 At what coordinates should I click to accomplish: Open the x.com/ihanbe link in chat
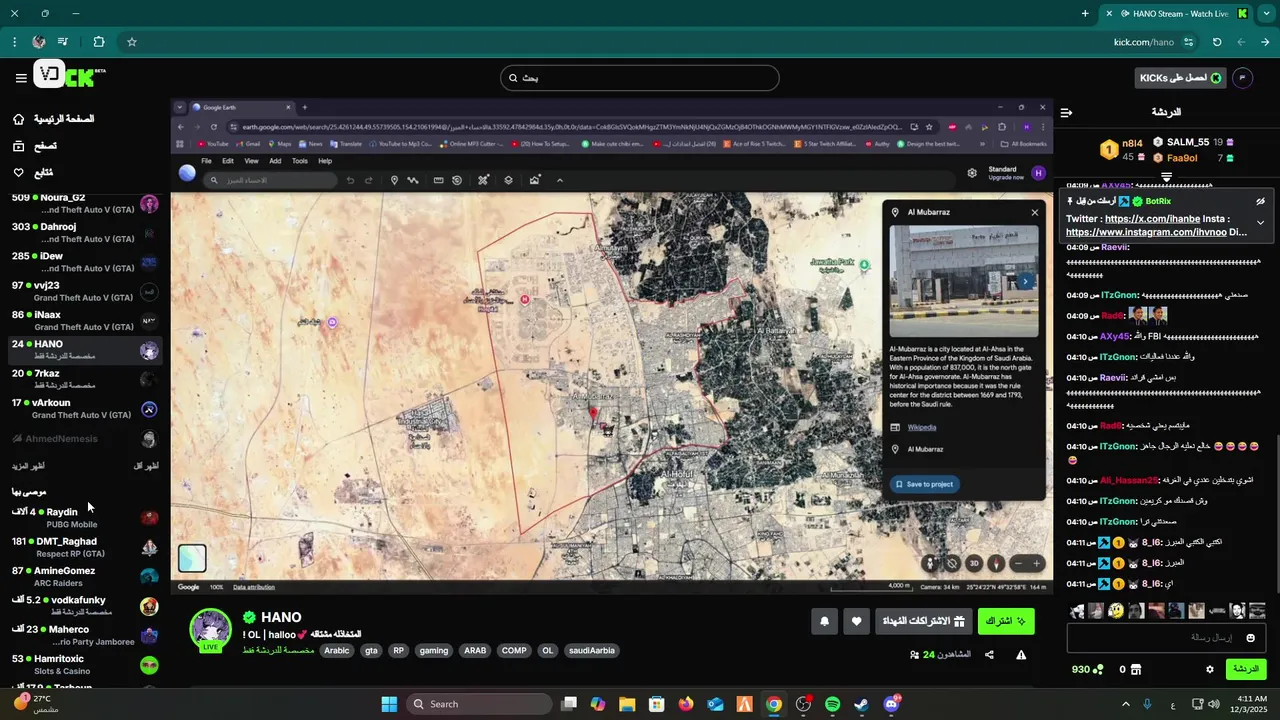(x=1152, y=218)
